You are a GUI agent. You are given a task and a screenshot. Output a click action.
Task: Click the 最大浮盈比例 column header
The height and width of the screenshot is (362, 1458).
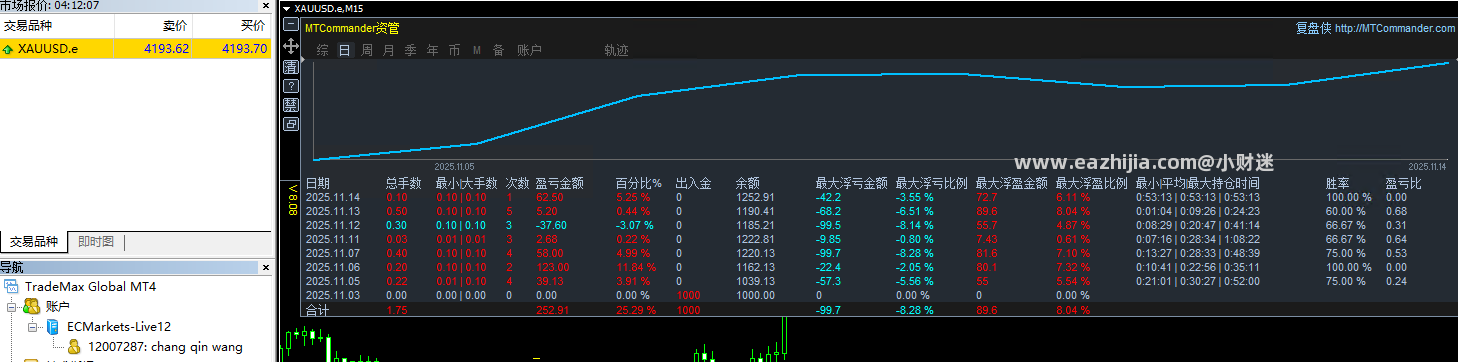[1092, 184]
